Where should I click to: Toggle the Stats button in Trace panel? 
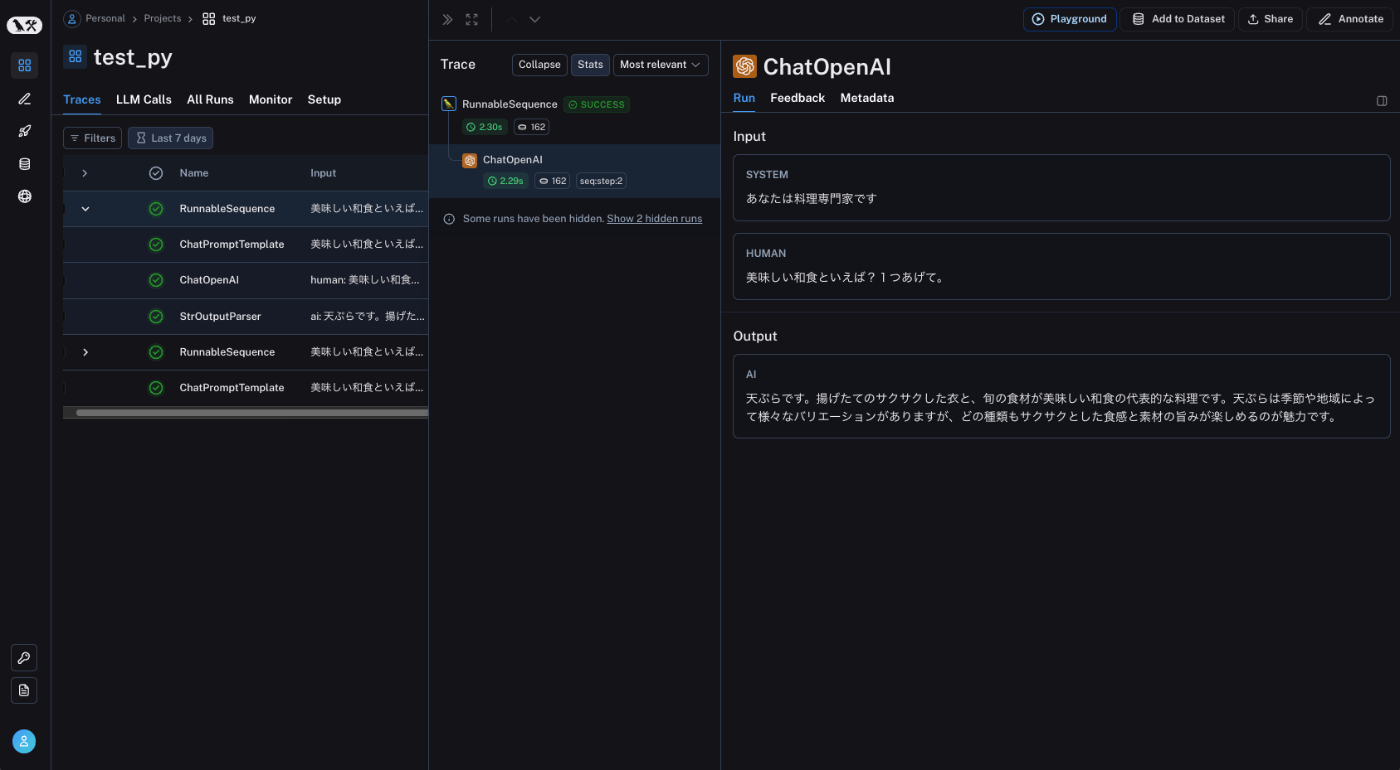click(x=590, y=65)
